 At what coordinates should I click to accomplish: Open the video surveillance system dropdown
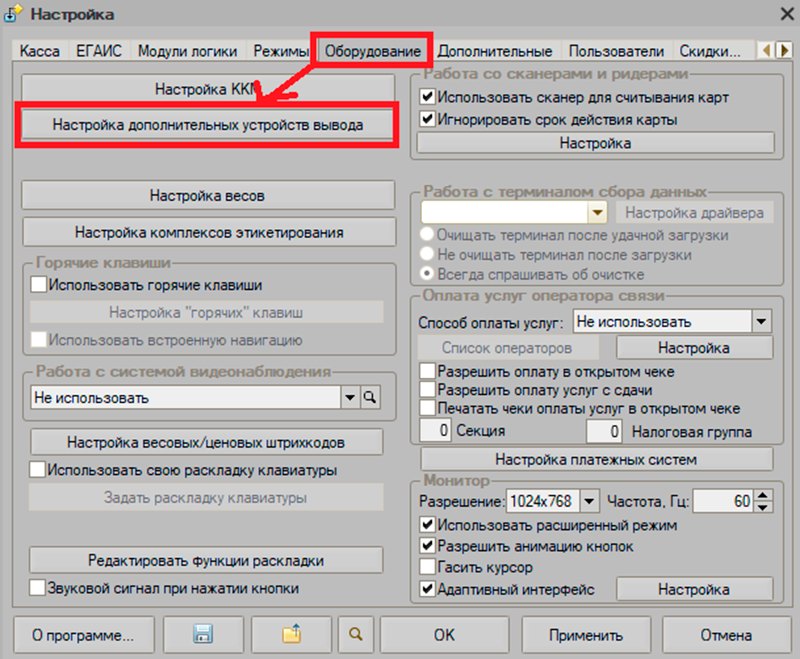pyautogui.click(x=350, y=397)
